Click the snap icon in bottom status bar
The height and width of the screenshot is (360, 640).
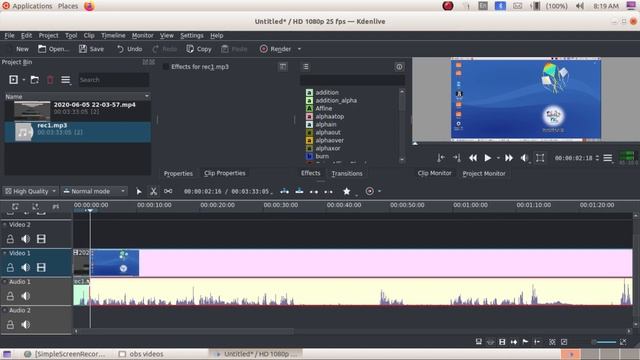[537, 342]
